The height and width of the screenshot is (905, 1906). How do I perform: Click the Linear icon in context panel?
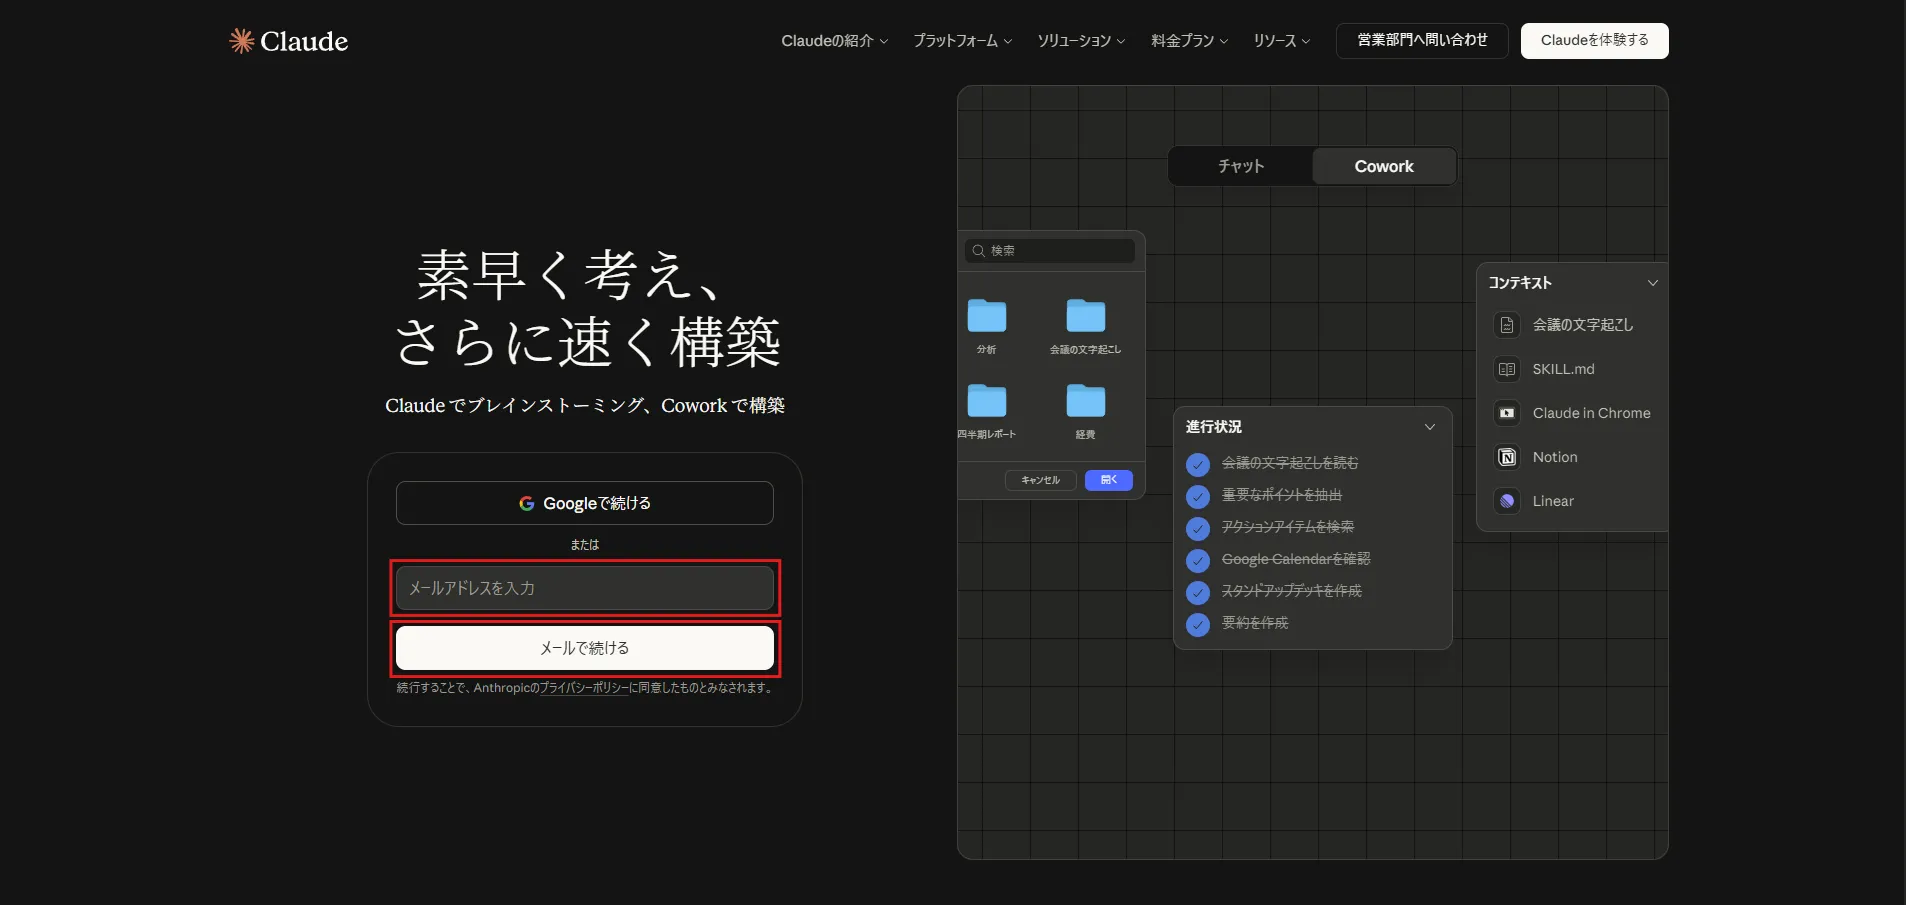(x=1507, y=501)
